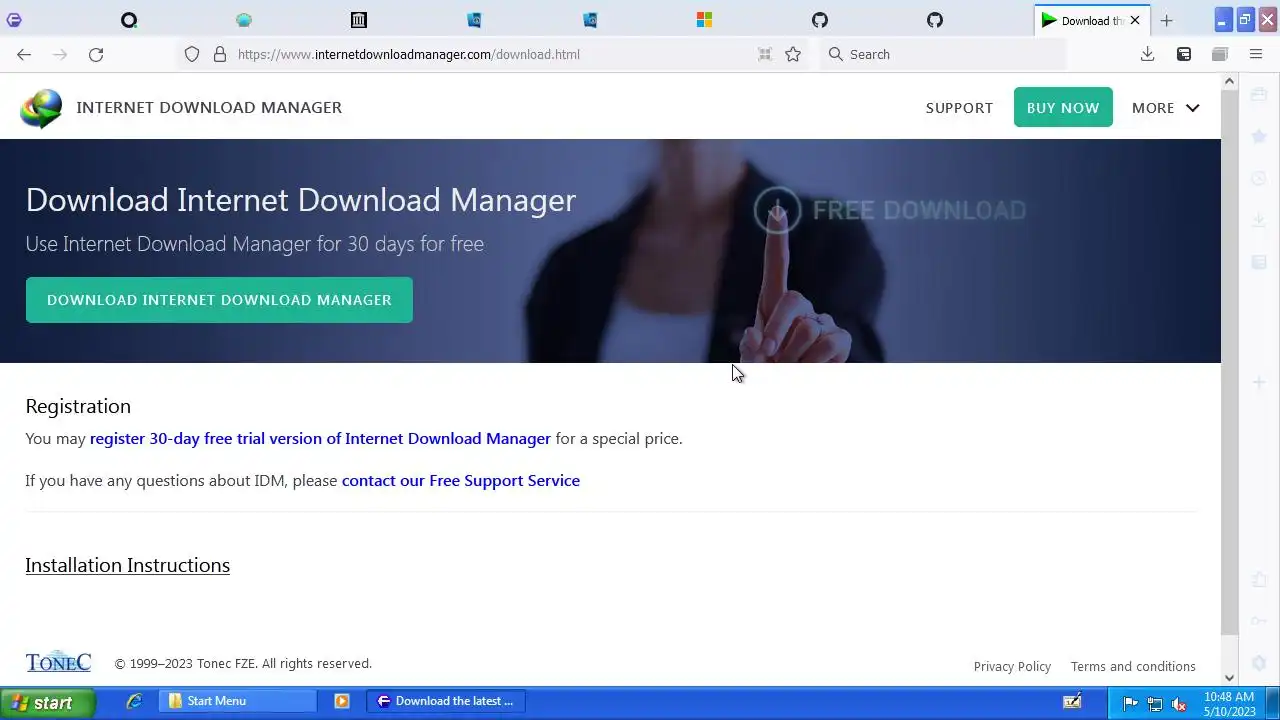Image resolution: width=1280 pixels, height=720 pixels.
Task: Click the sidebar bookmarks star icon
Action: pos(1259,136)
